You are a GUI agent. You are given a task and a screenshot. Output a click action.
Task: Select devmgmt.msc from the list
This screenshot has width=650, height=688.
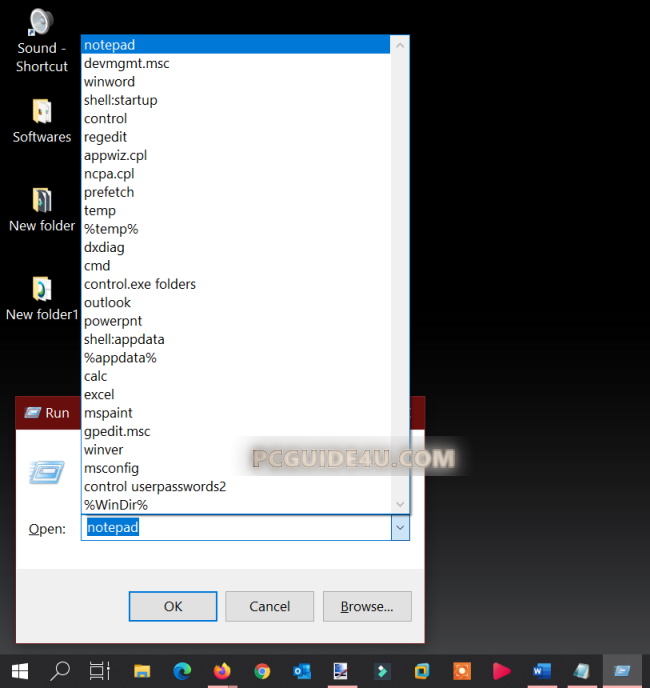pos(236,63)
